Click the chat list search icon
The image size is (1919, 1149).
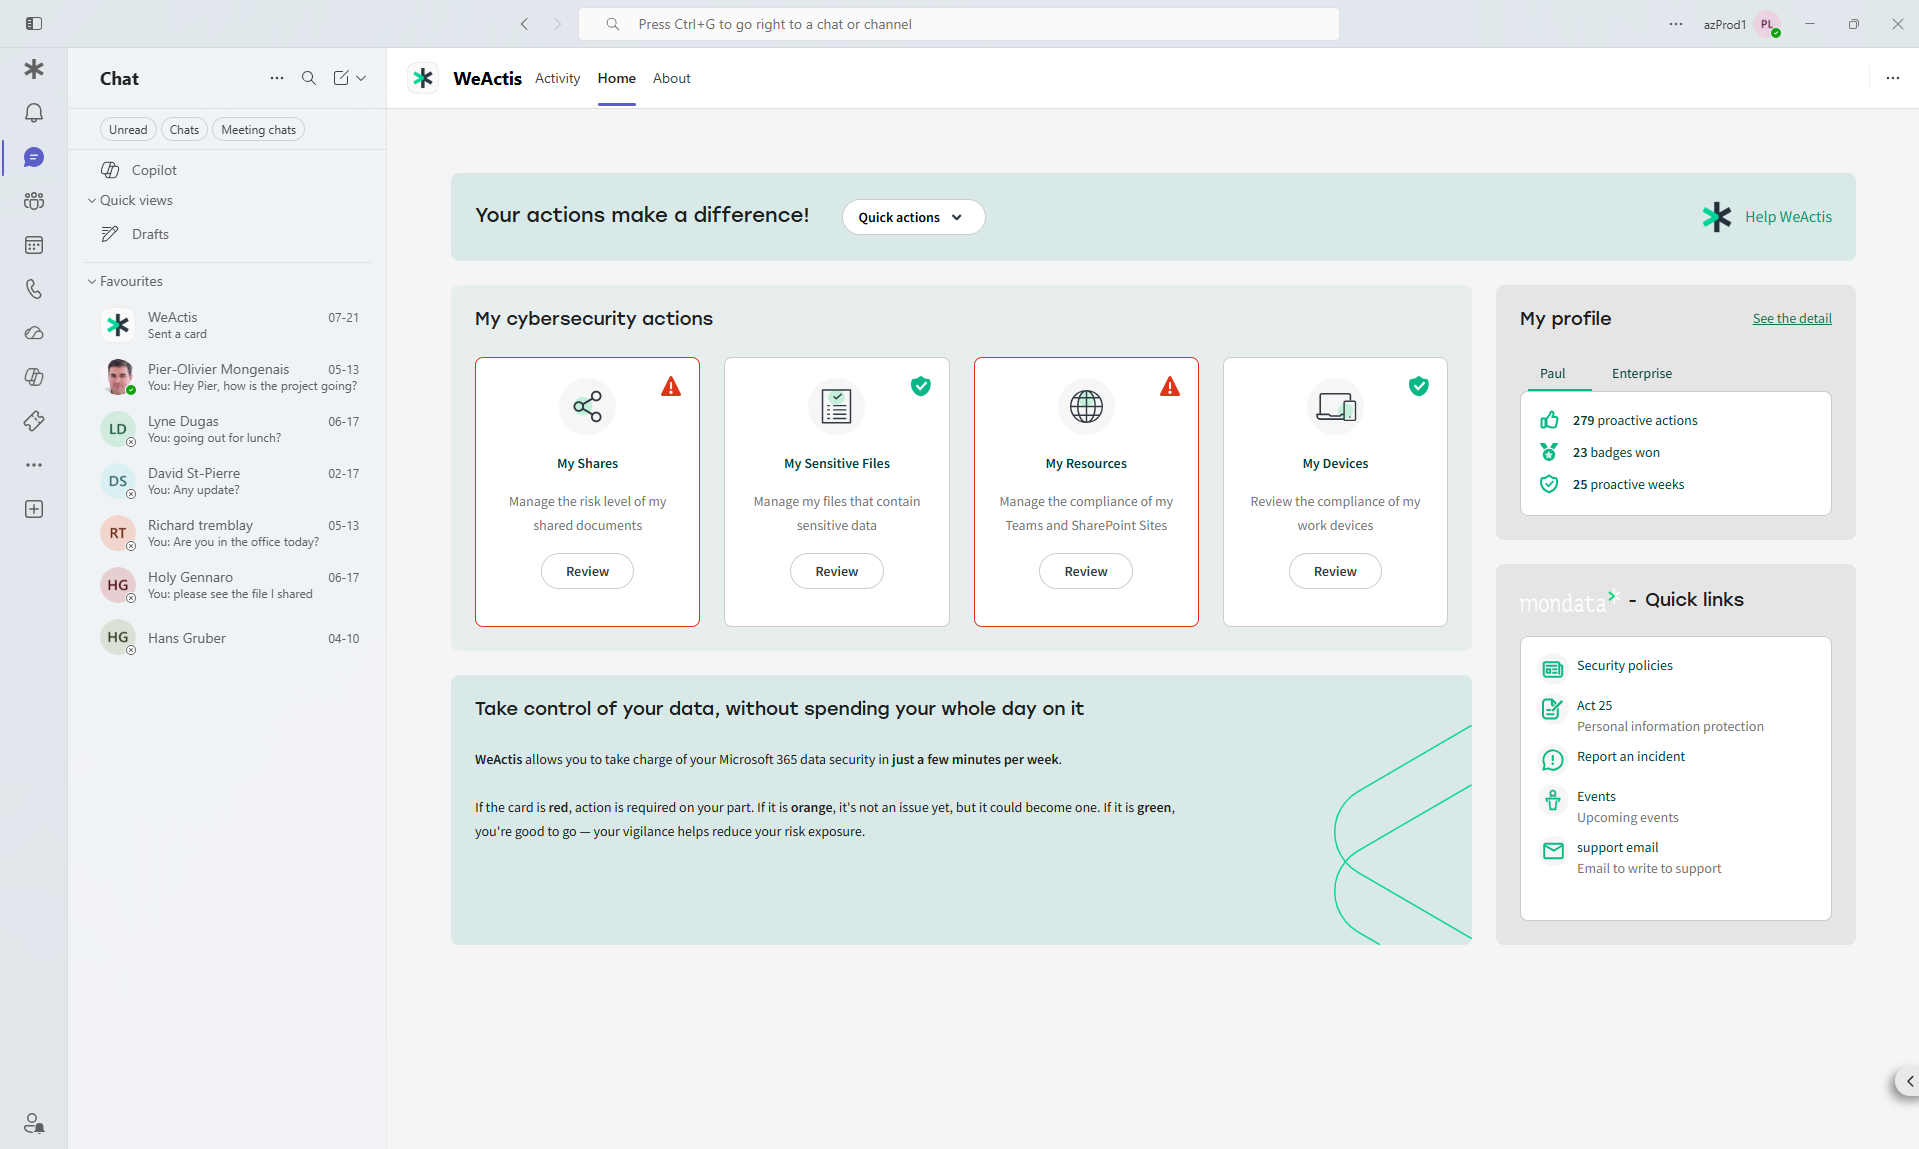click(x=309, y=78)
